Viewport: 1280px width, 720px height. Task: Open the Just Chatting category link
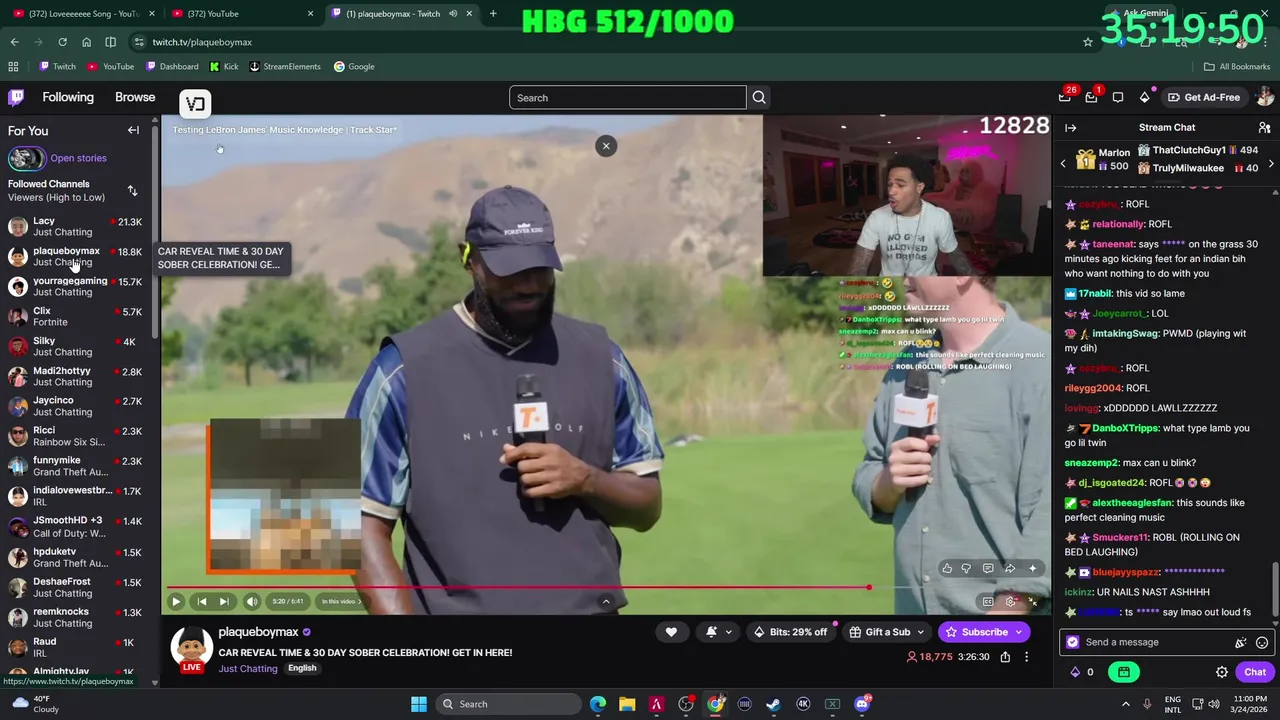[x=248, y=668]
